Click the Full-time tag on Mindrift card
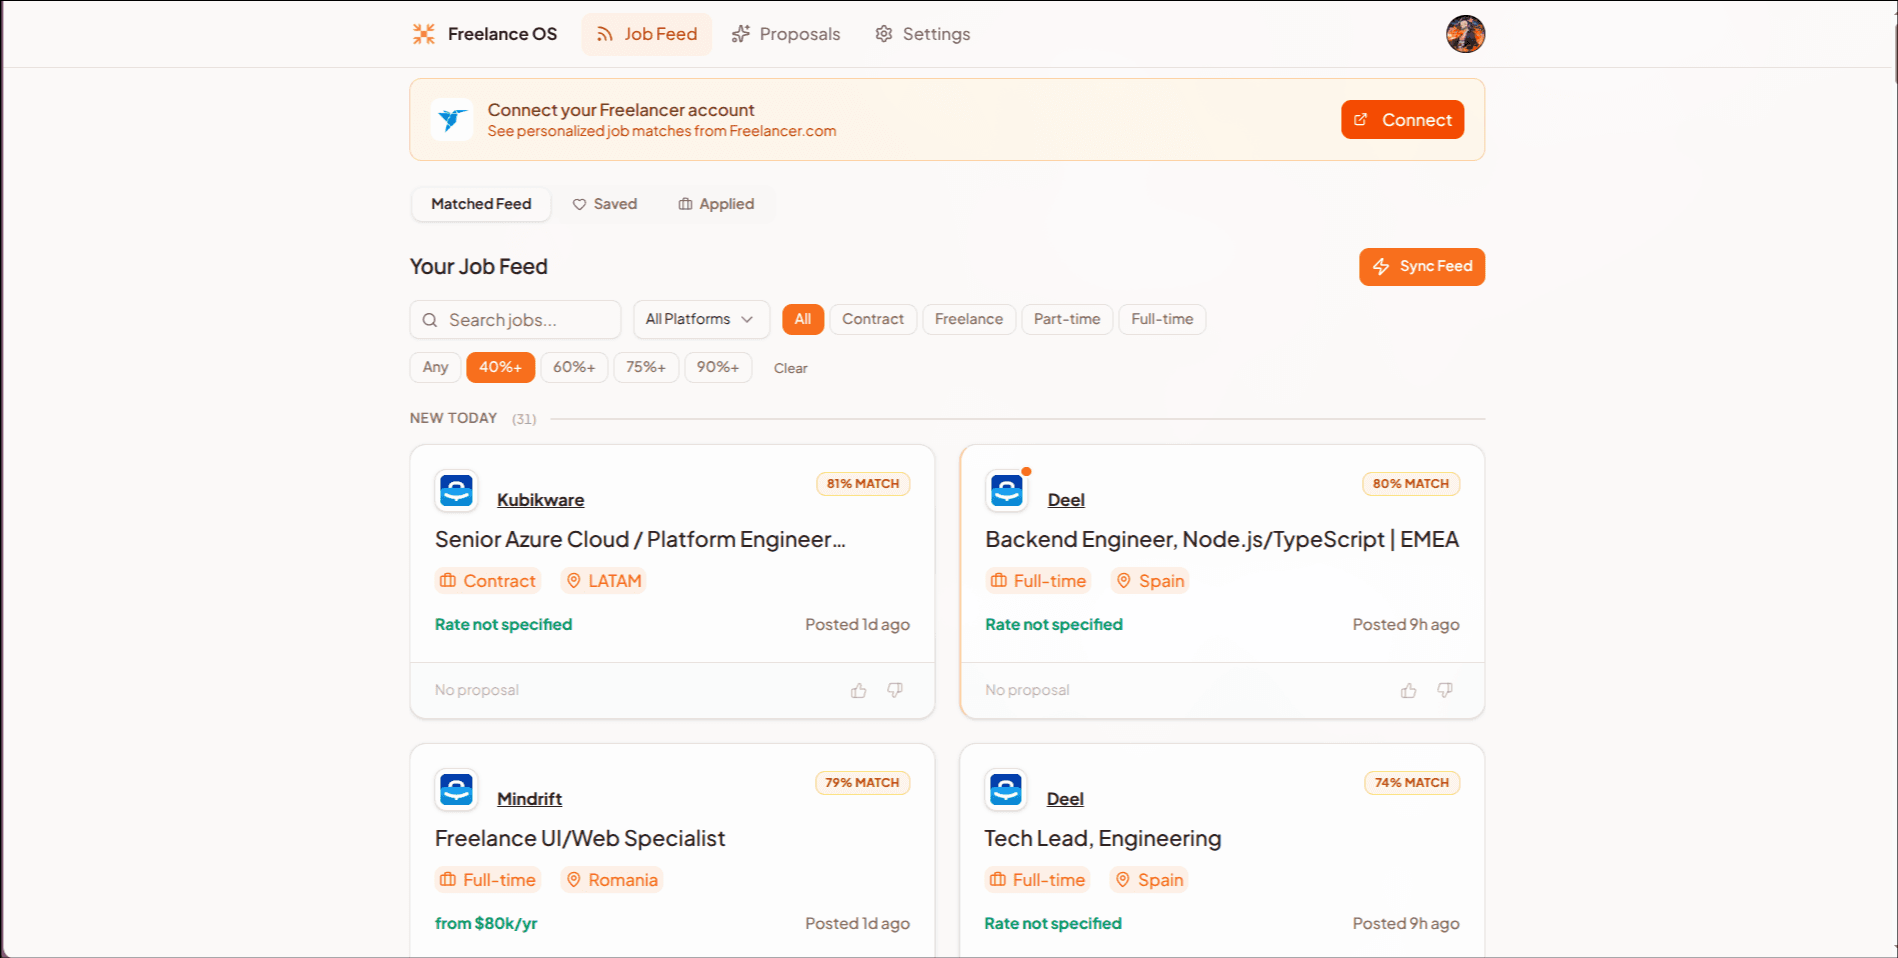The height and width of the screenshot is (958, 1898). click(488, 880)
